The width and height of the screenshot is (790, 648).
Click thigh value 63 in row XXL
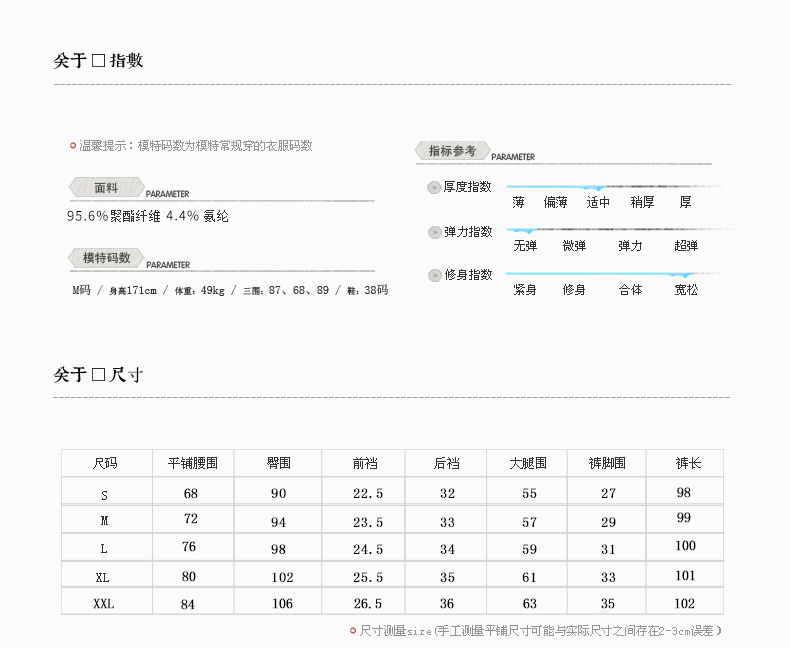click(x=530, y=604)
